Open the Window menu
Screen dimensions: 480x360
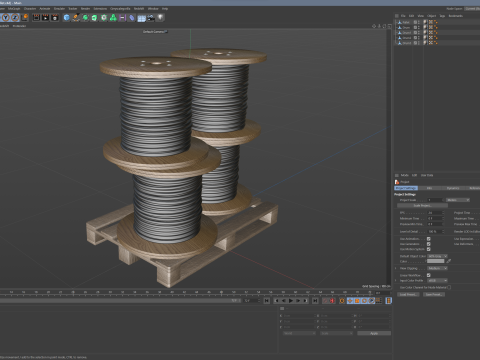(x=153, y=9)
